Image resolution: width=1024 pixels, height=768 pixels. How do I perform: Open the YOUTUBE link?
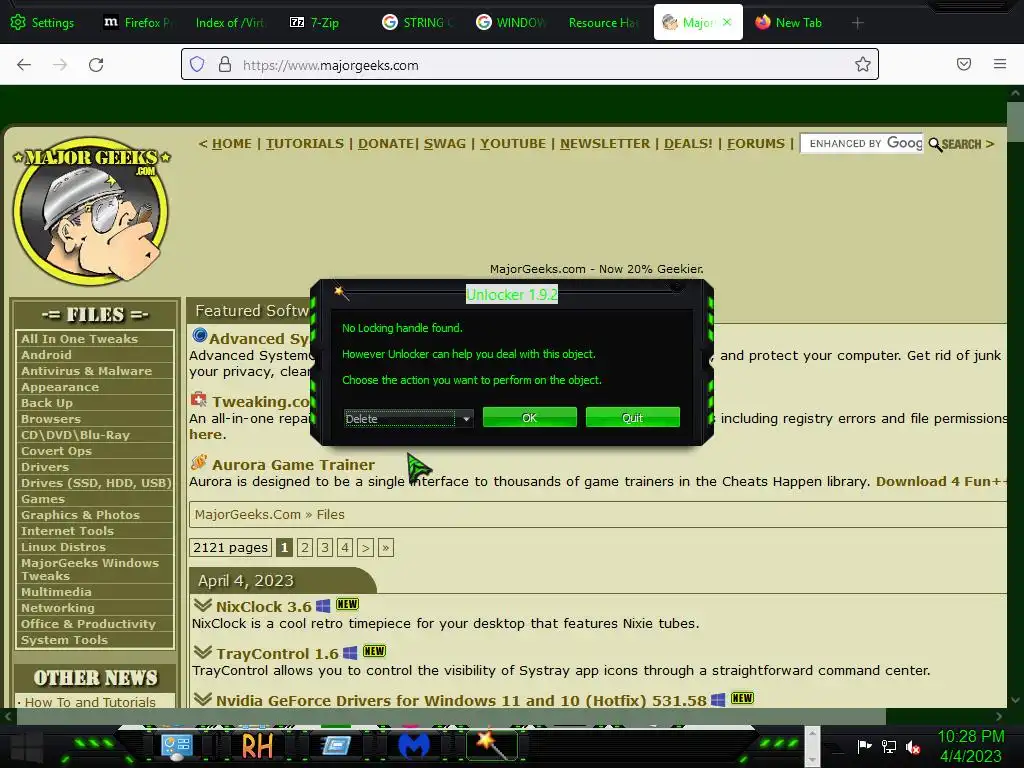tap(513, 144)
